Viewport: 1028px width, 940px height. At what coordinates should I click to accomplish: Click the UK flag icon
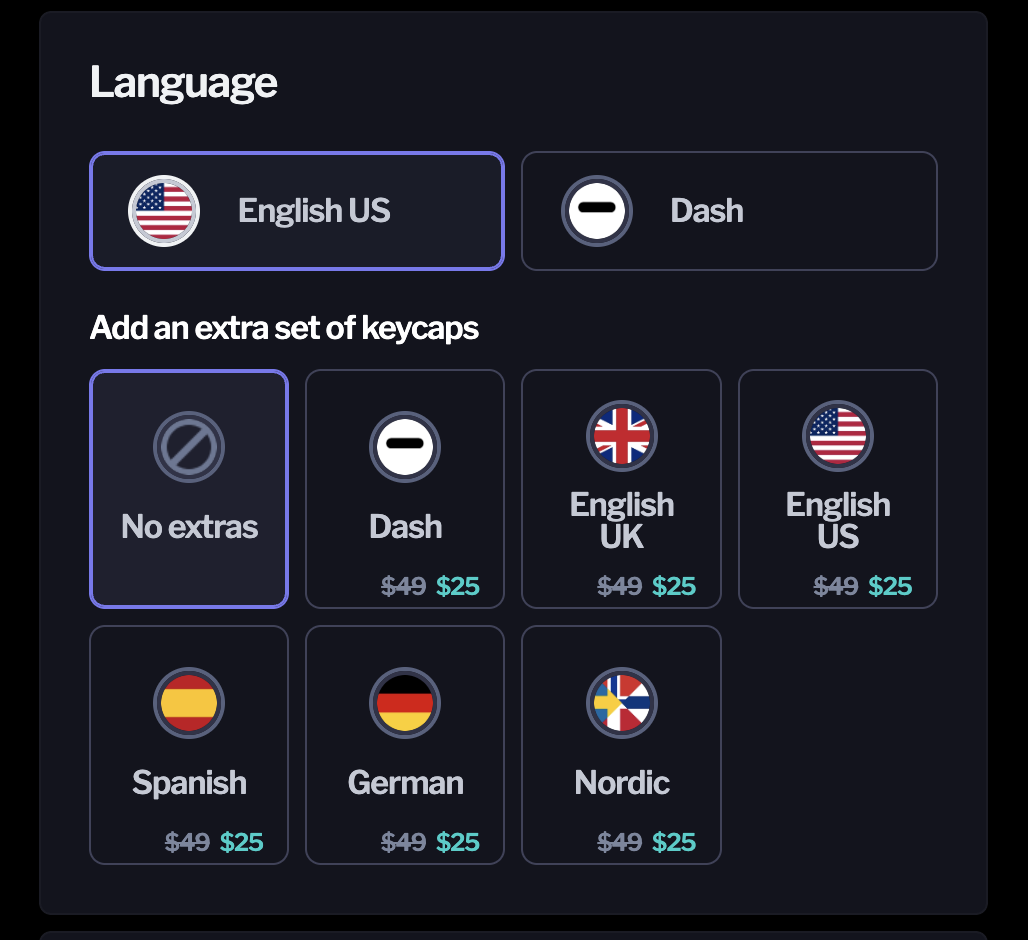click(x=622, y=436)
